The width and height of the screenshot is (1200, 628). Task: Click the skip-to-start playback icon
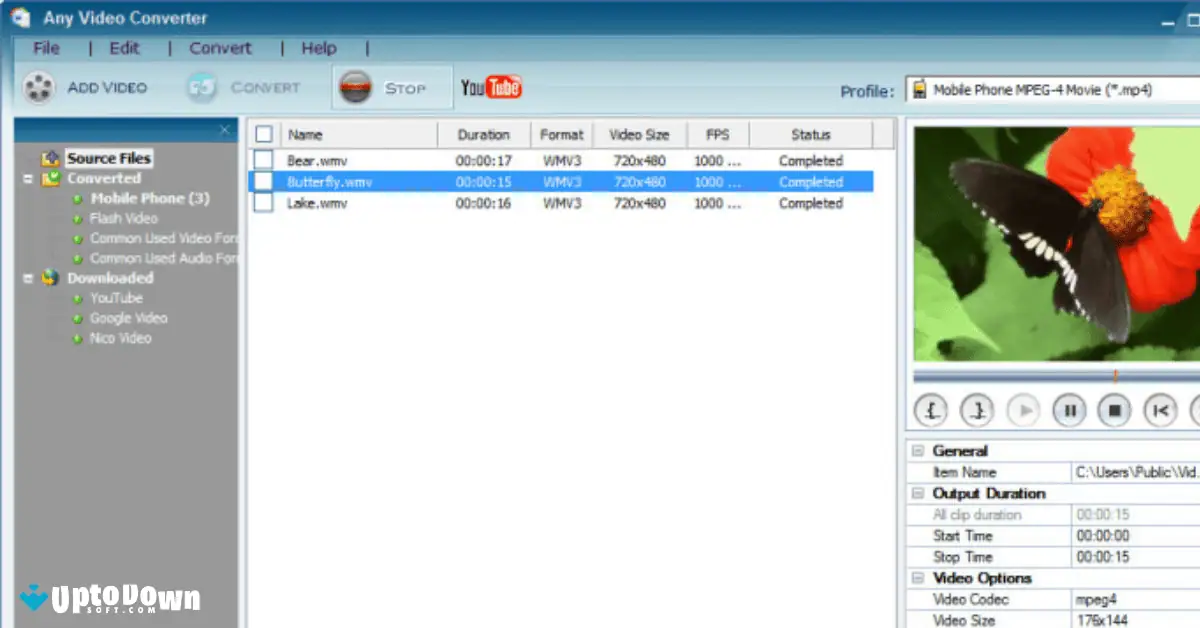tap(1160, 410)
